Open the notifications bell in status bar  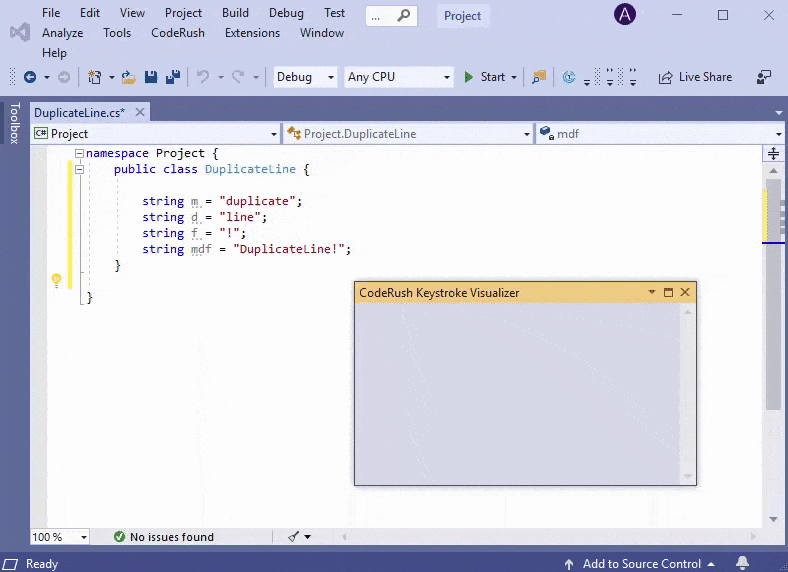click(742, 564)
